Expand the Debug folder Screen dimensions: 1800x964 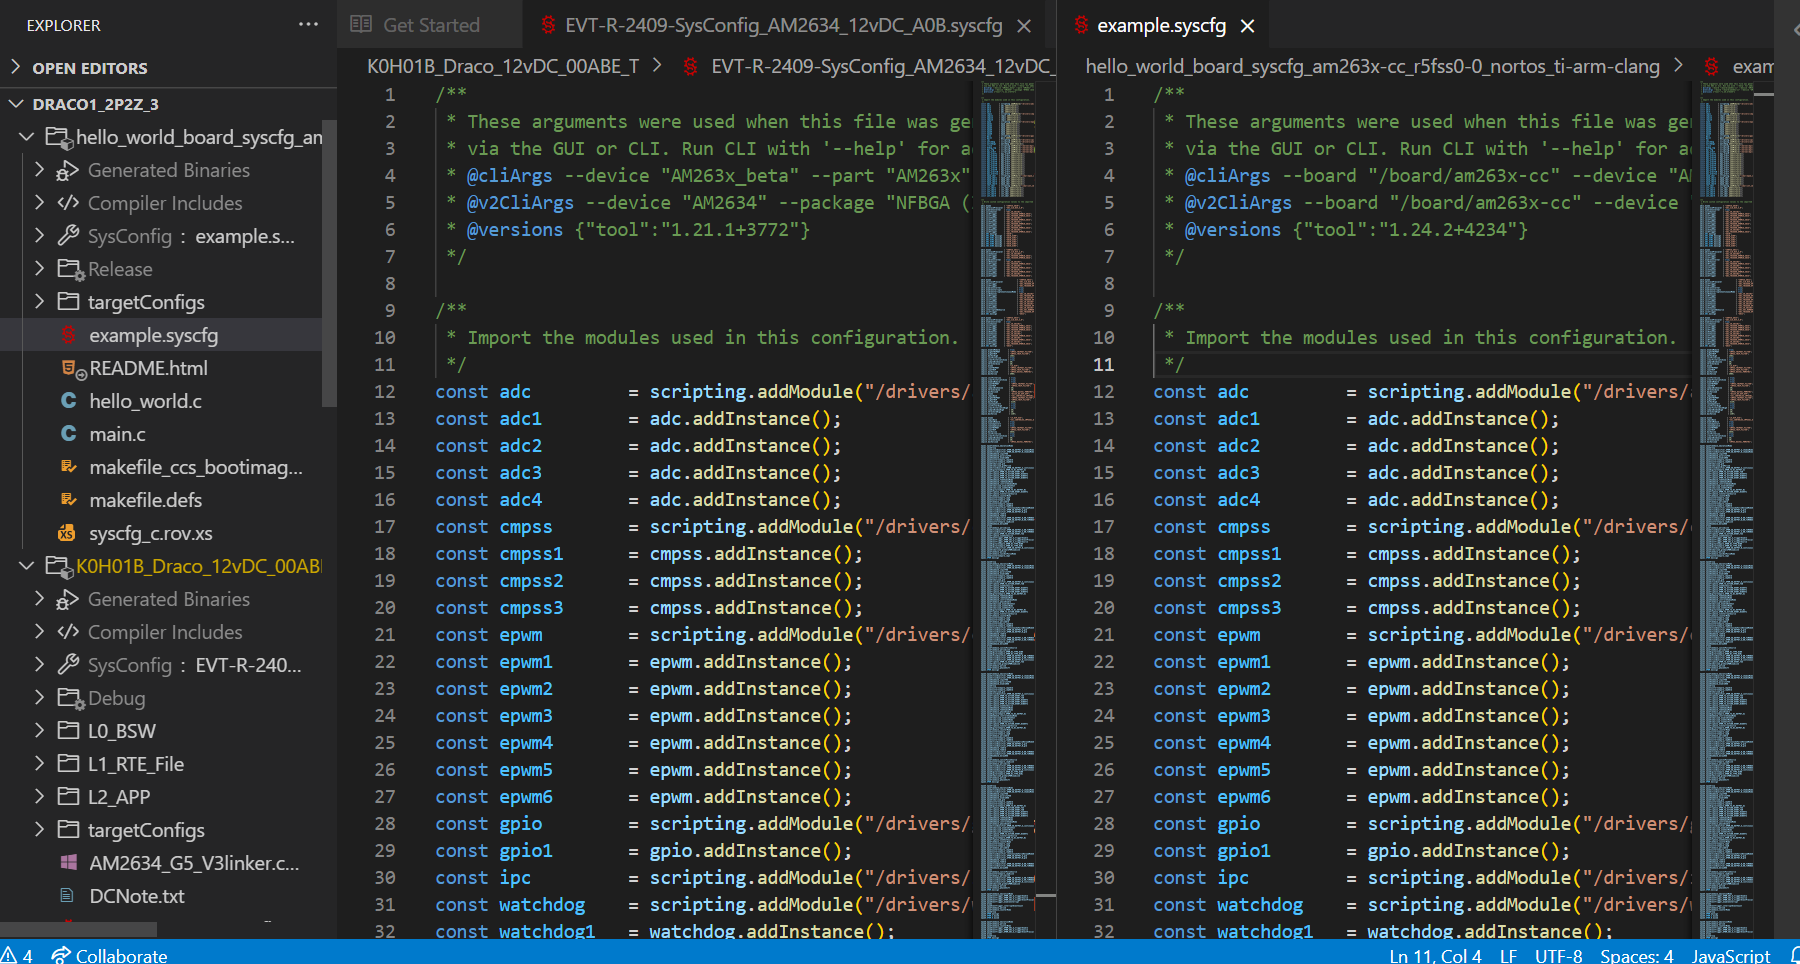coord(39,698)
